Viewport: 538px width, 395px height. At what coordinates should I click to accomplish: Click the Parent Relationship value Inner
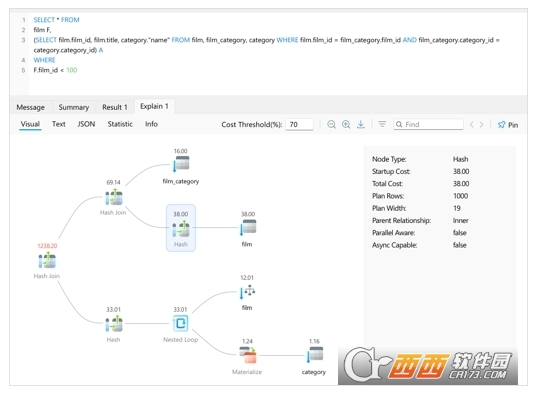[460, 221]
